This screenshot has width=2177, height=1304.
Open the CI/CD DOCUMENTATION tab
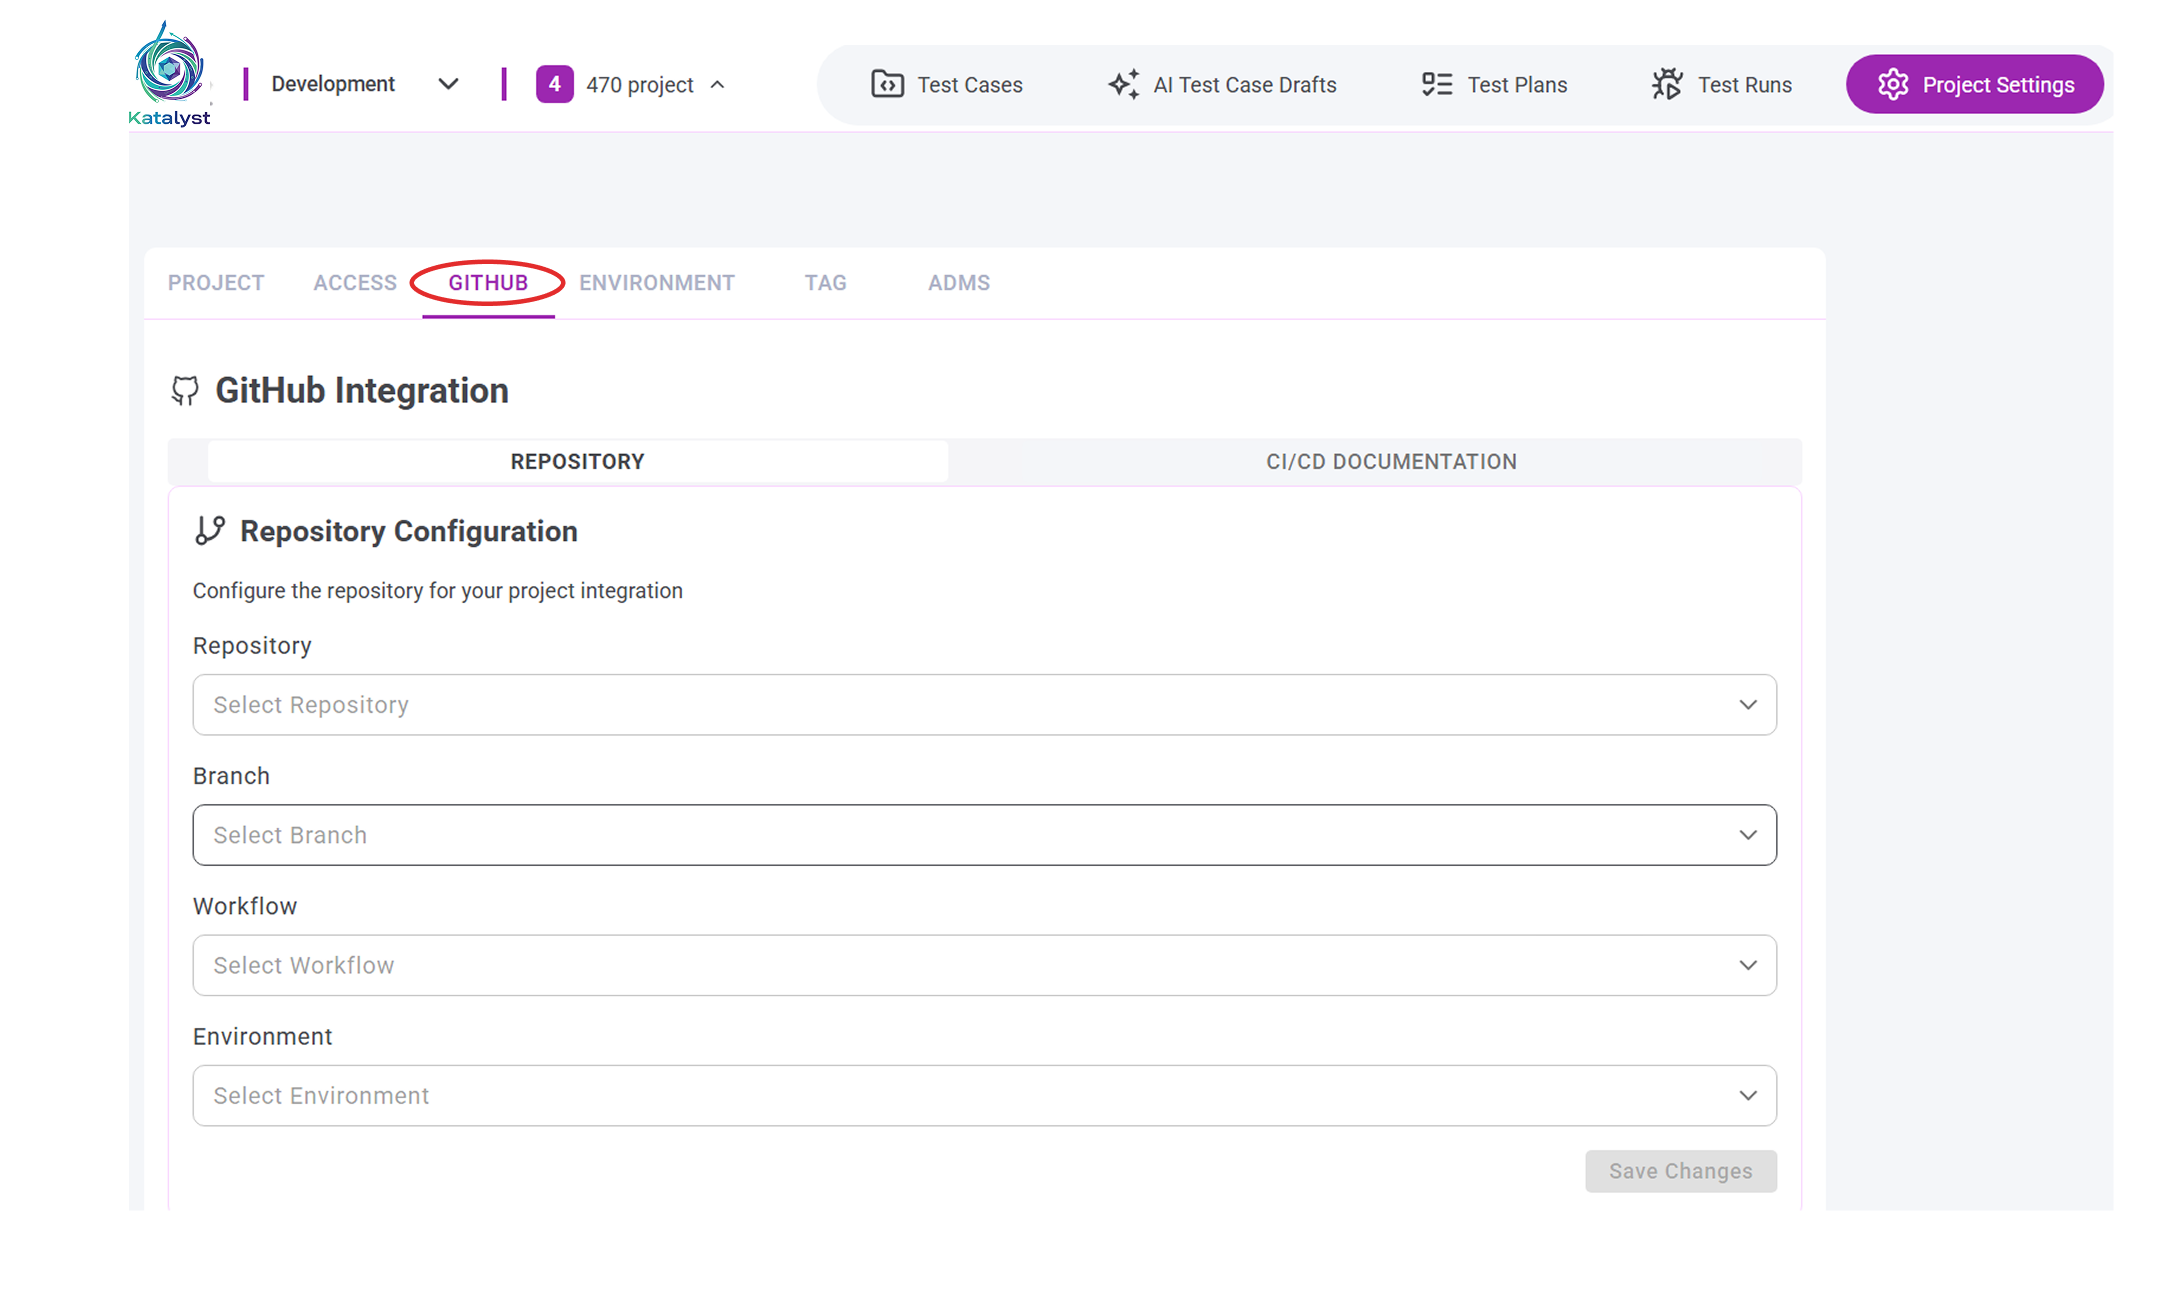click(x=1391, y=462)
